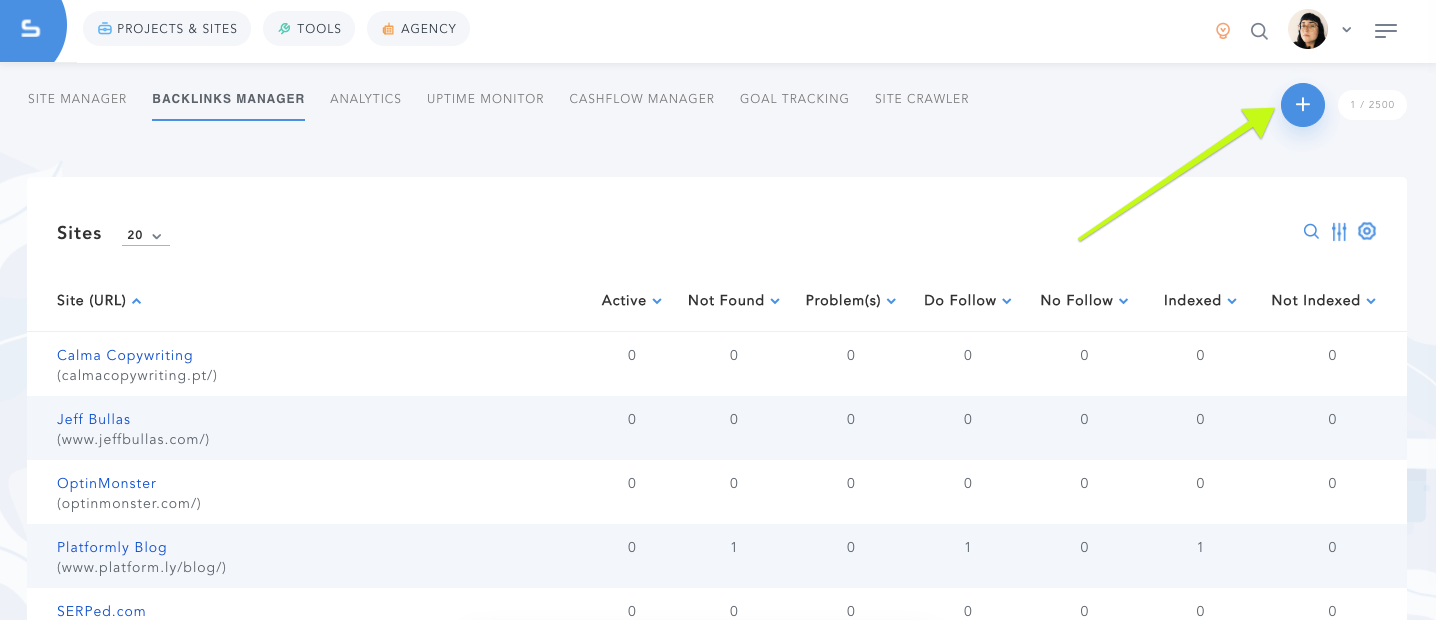Sort by Active column
Image resolution: width=1436 pixels, height=620 pixels.
pyautogui.click(x=631, y=301)
